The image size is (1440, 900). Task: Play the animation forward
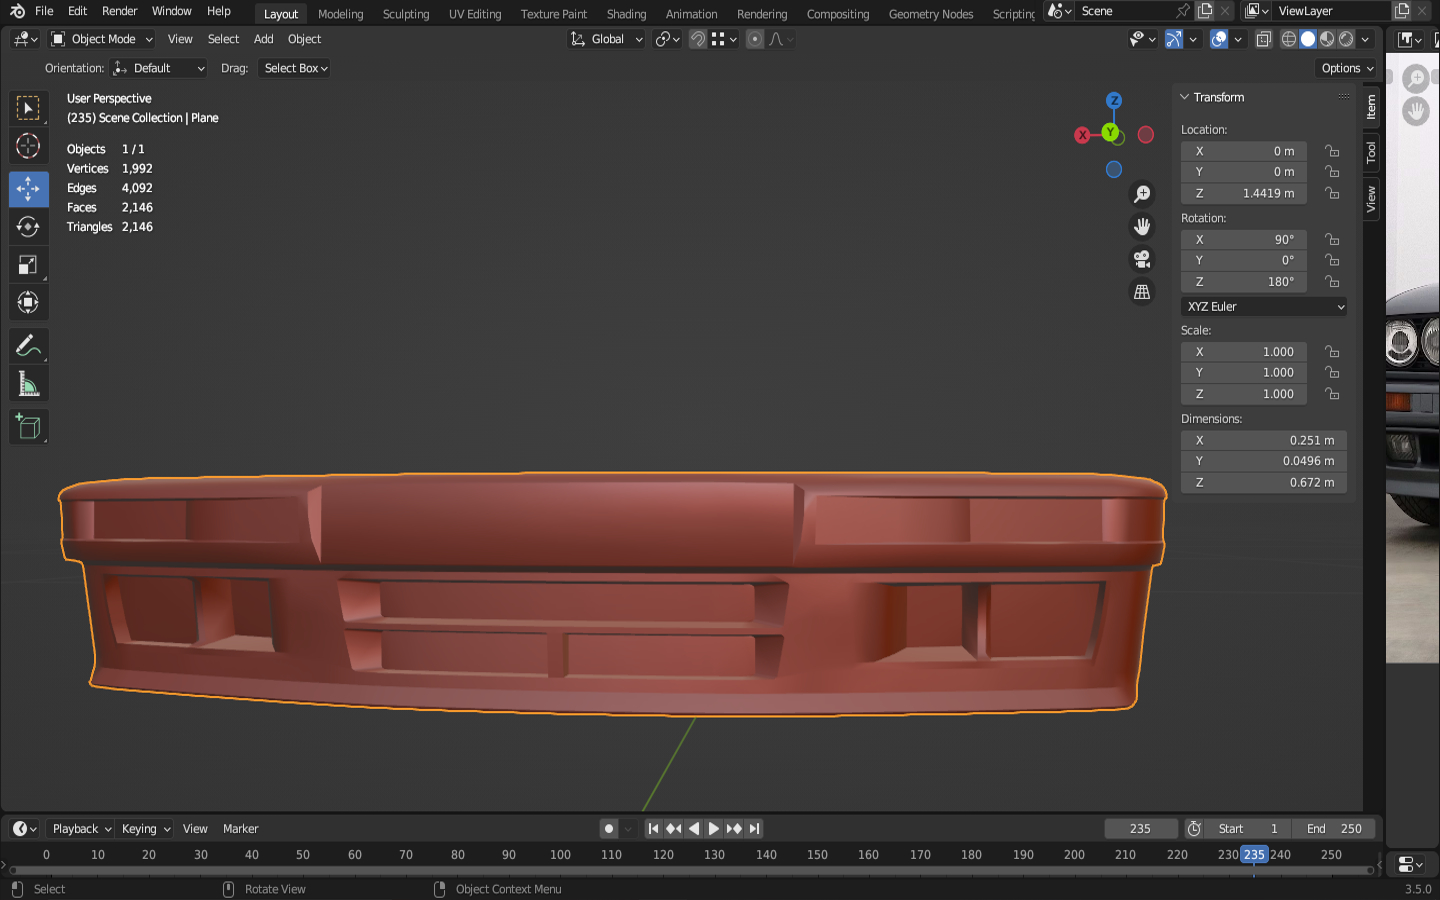(x=714, y=829)
